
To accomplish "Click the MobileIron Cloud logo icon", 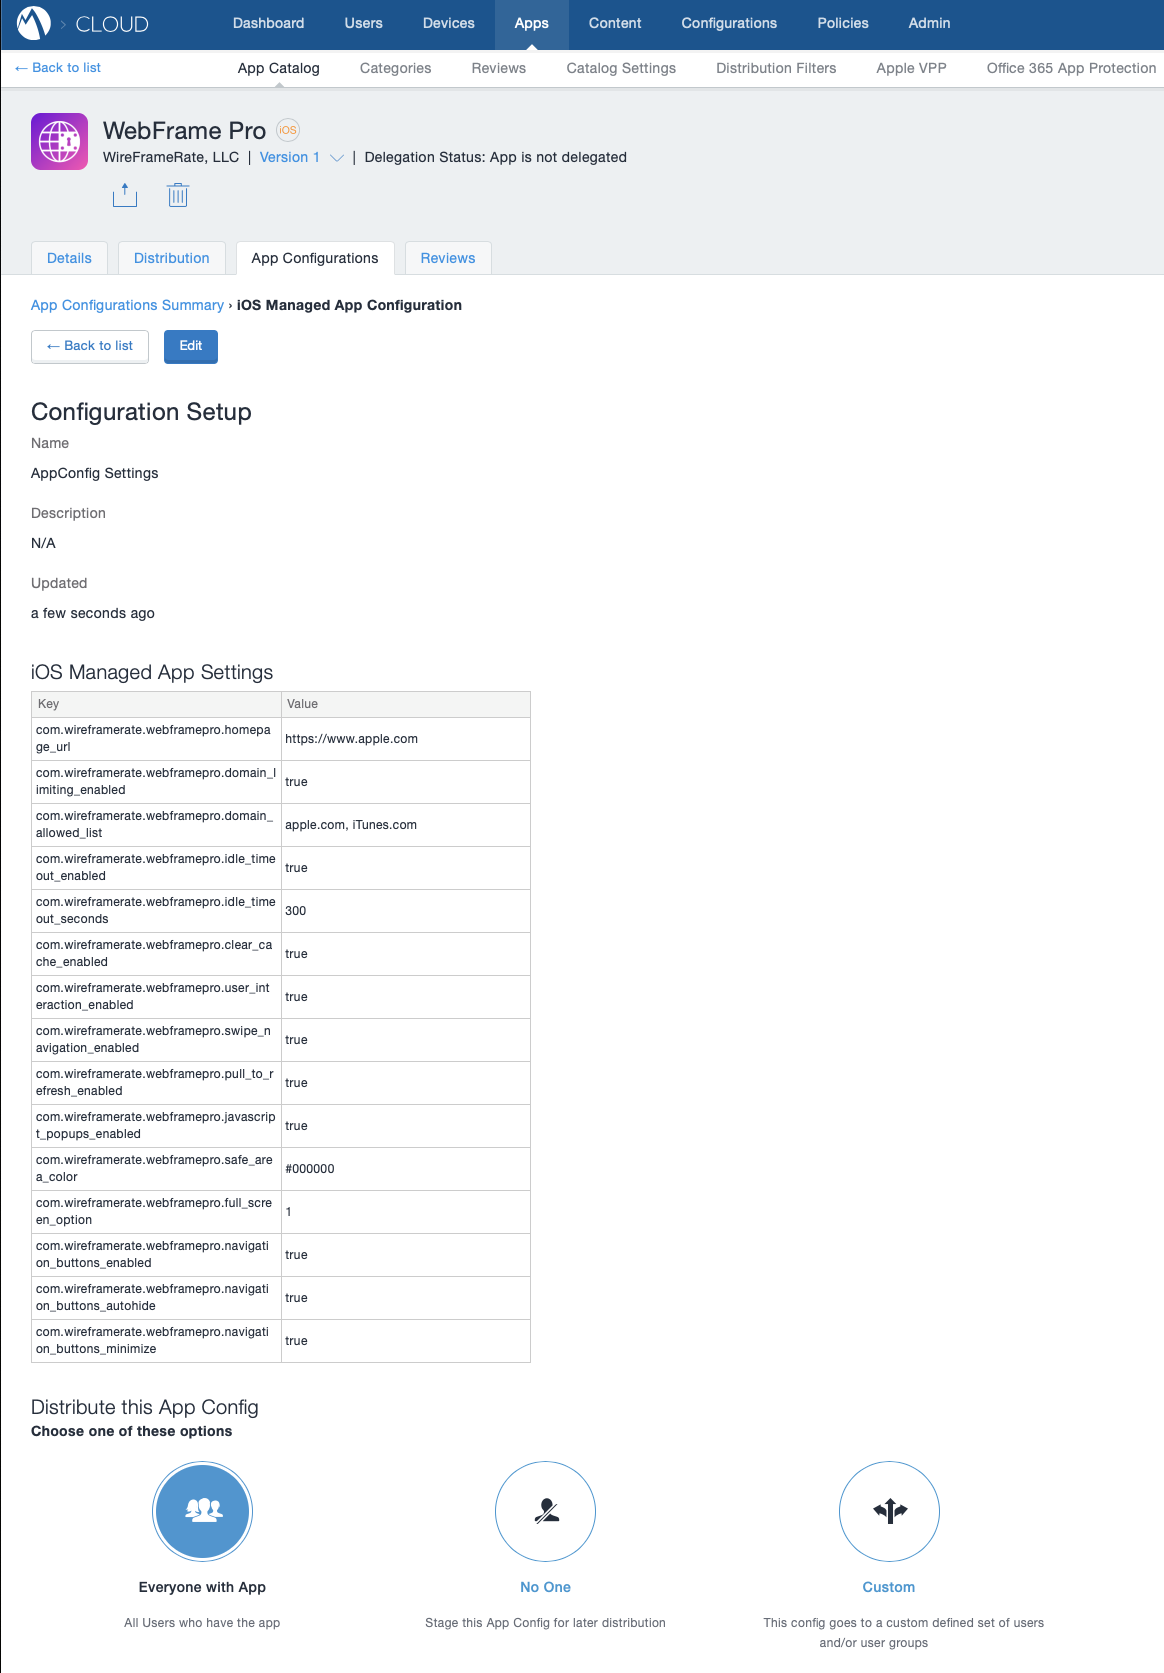I will (34, 23).
